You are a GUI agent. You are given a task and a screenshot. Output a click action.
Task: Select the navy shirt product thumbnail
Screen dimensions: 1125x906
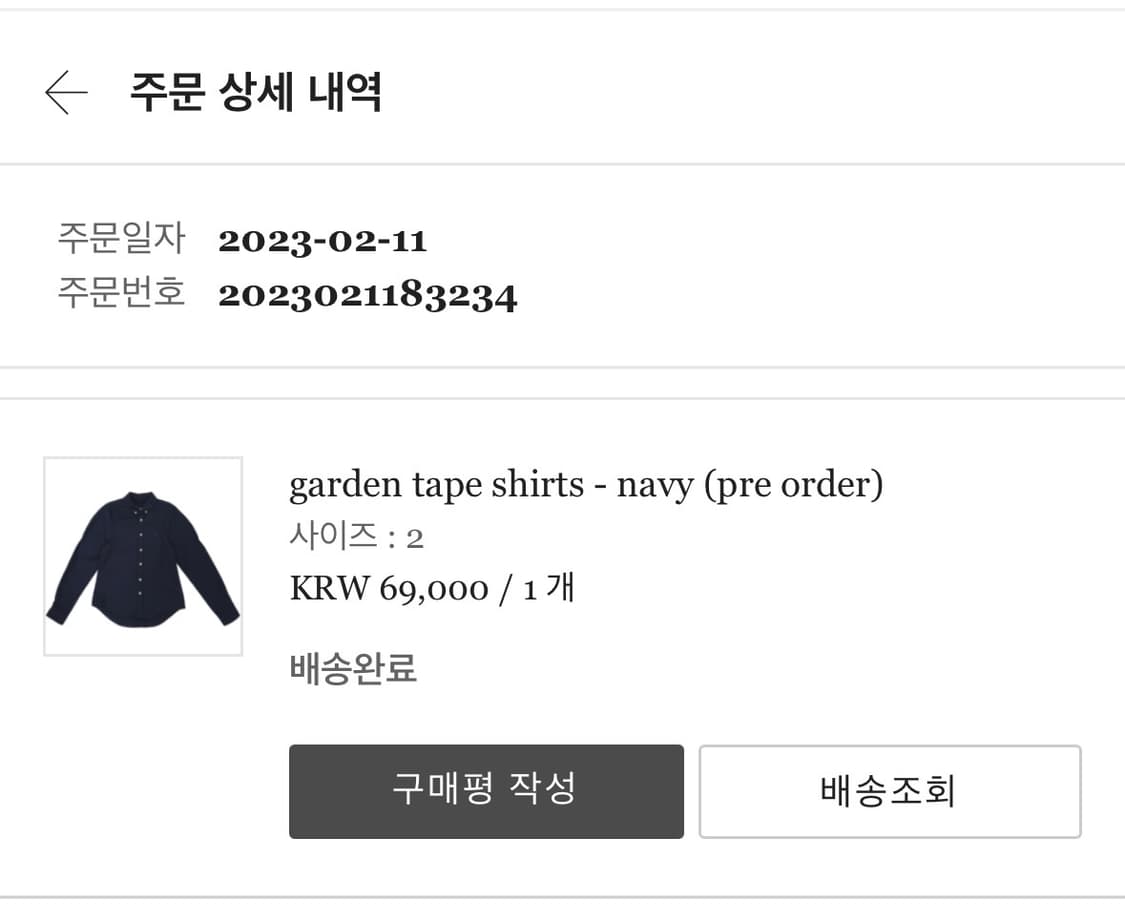[142, 556]
